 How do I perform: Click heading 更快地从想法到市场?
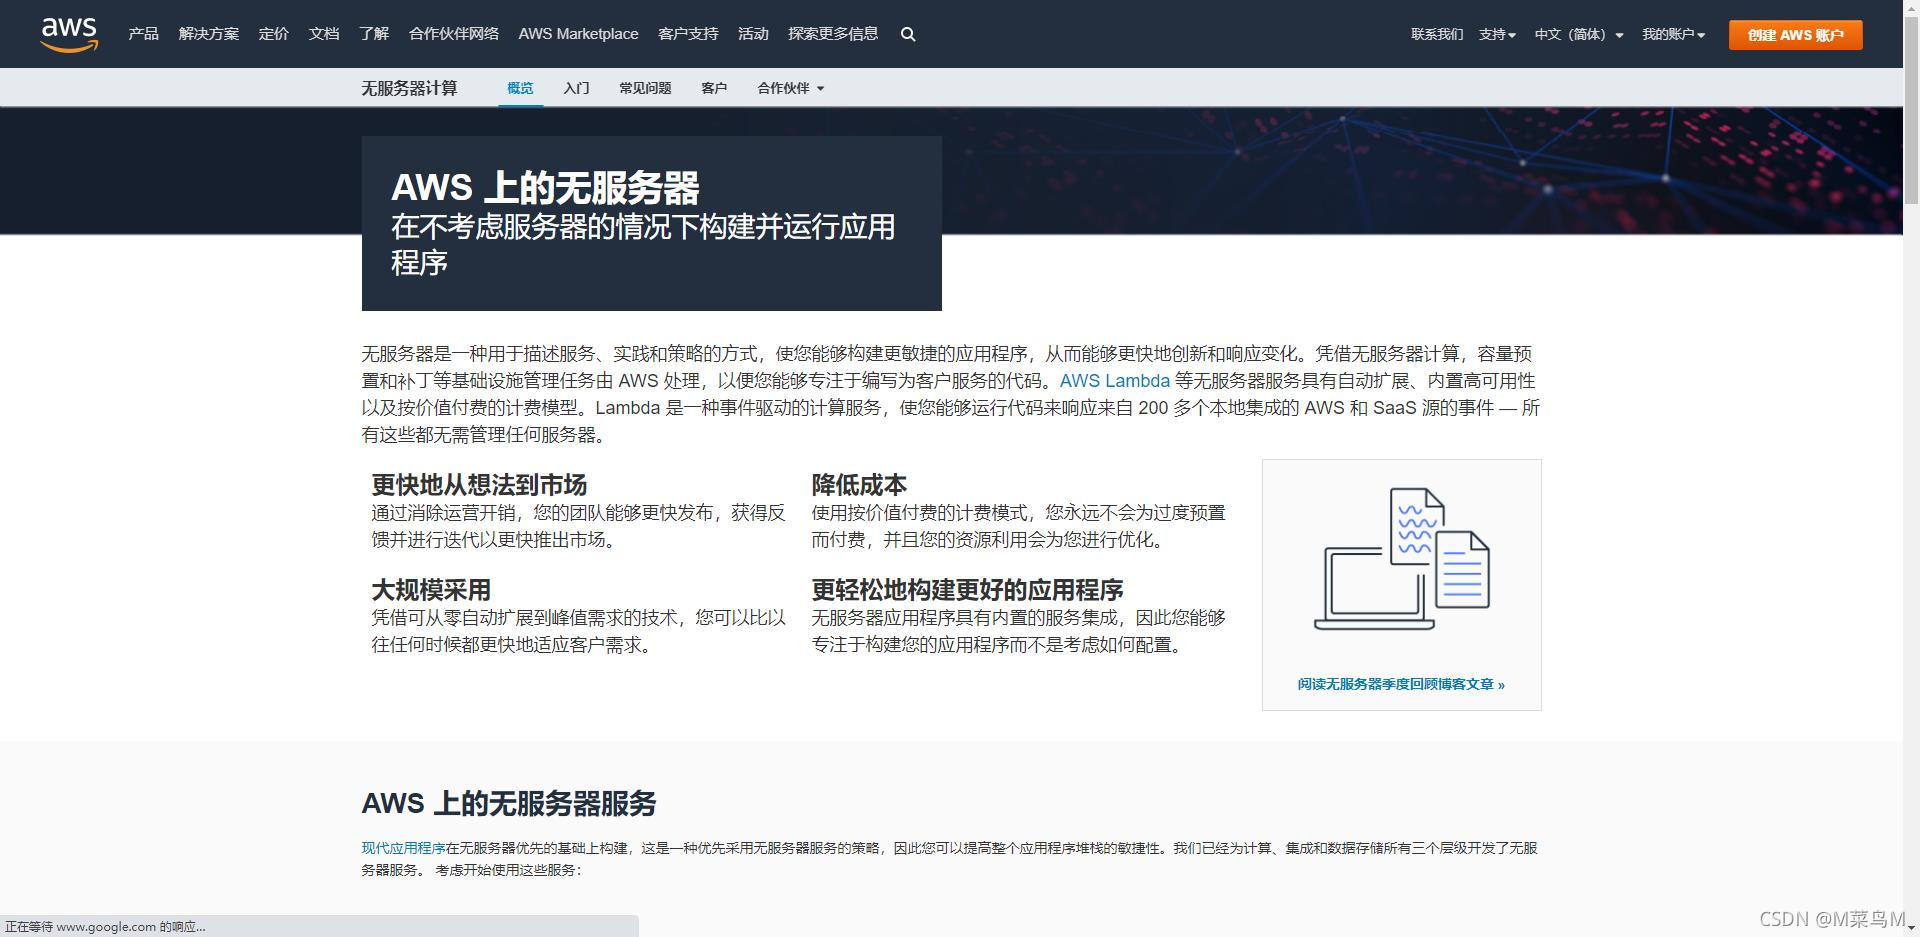tap(479, 485)
